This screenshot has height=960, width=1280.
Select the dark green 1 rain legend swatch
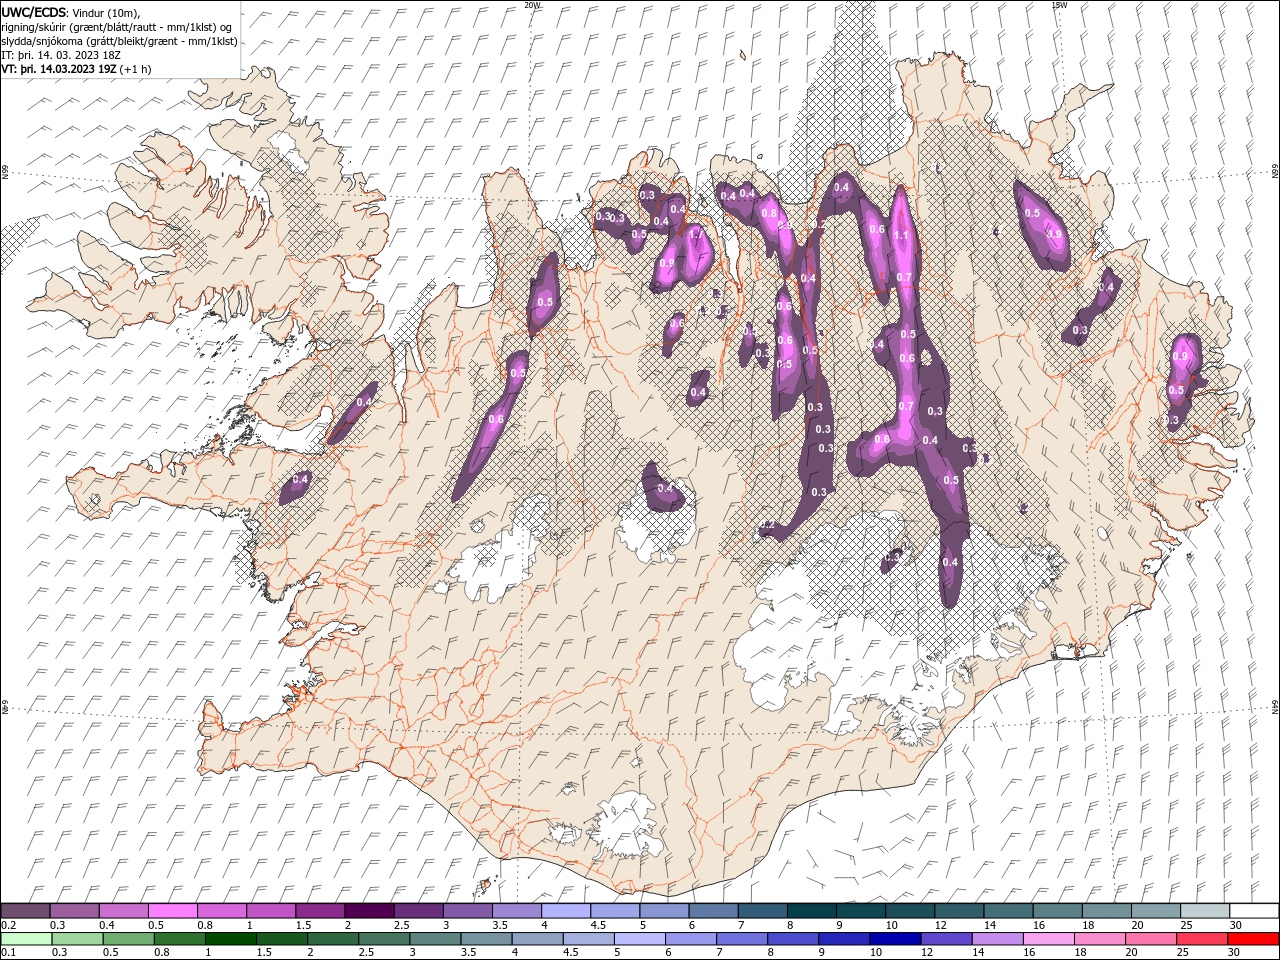pyautogui.click(x=230, y=939)
